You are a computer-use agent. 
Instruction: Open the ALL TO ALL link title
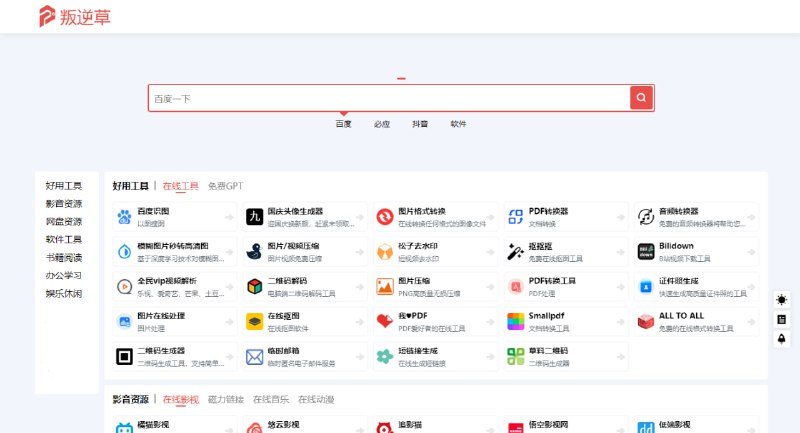pos(681,316)
